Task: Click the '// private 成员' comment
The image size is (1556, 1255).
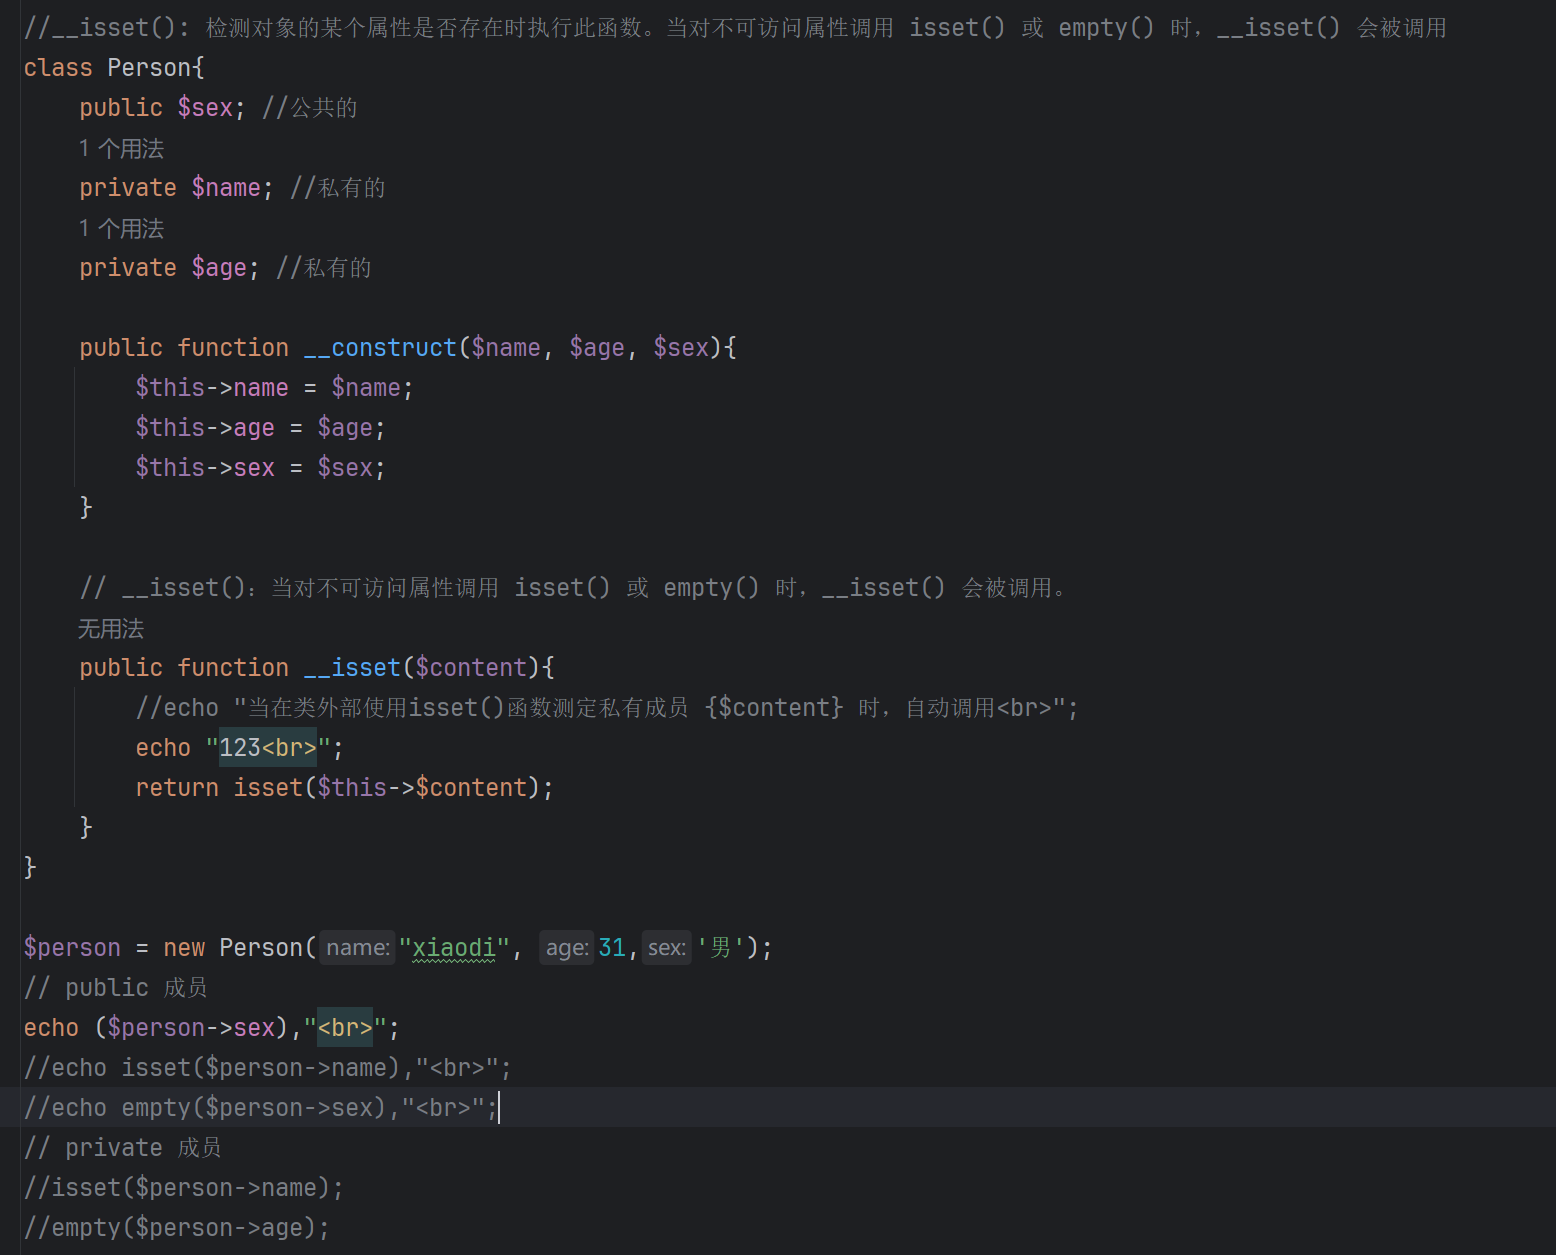Action: tap(123, 1147)
